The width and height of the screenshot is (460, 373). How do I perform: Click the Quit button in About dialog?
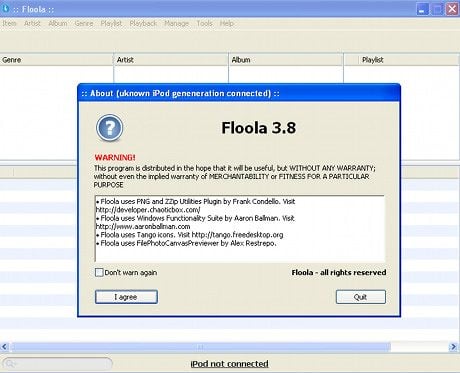point(361,297)
